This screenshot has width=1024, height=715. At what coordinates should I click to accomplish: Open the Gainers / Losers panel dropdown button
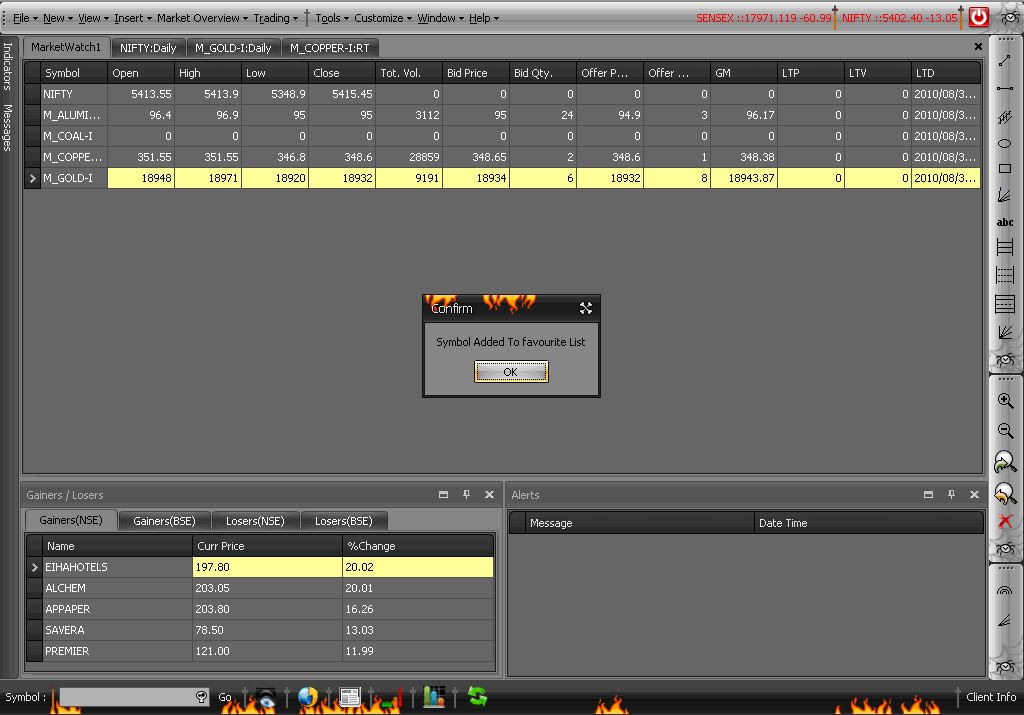tap(443, 495)
